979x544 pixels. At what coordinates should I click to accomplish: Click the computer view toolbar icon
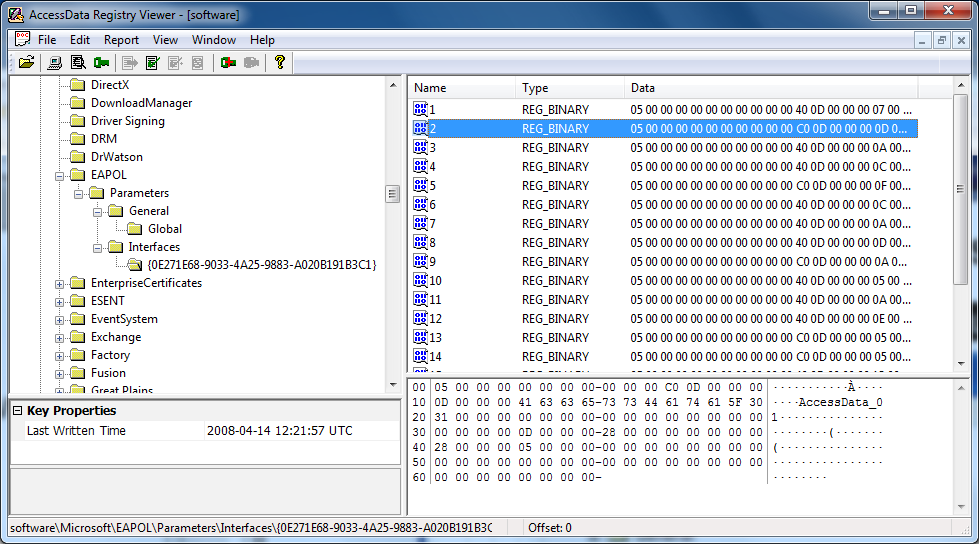point(55,62)
